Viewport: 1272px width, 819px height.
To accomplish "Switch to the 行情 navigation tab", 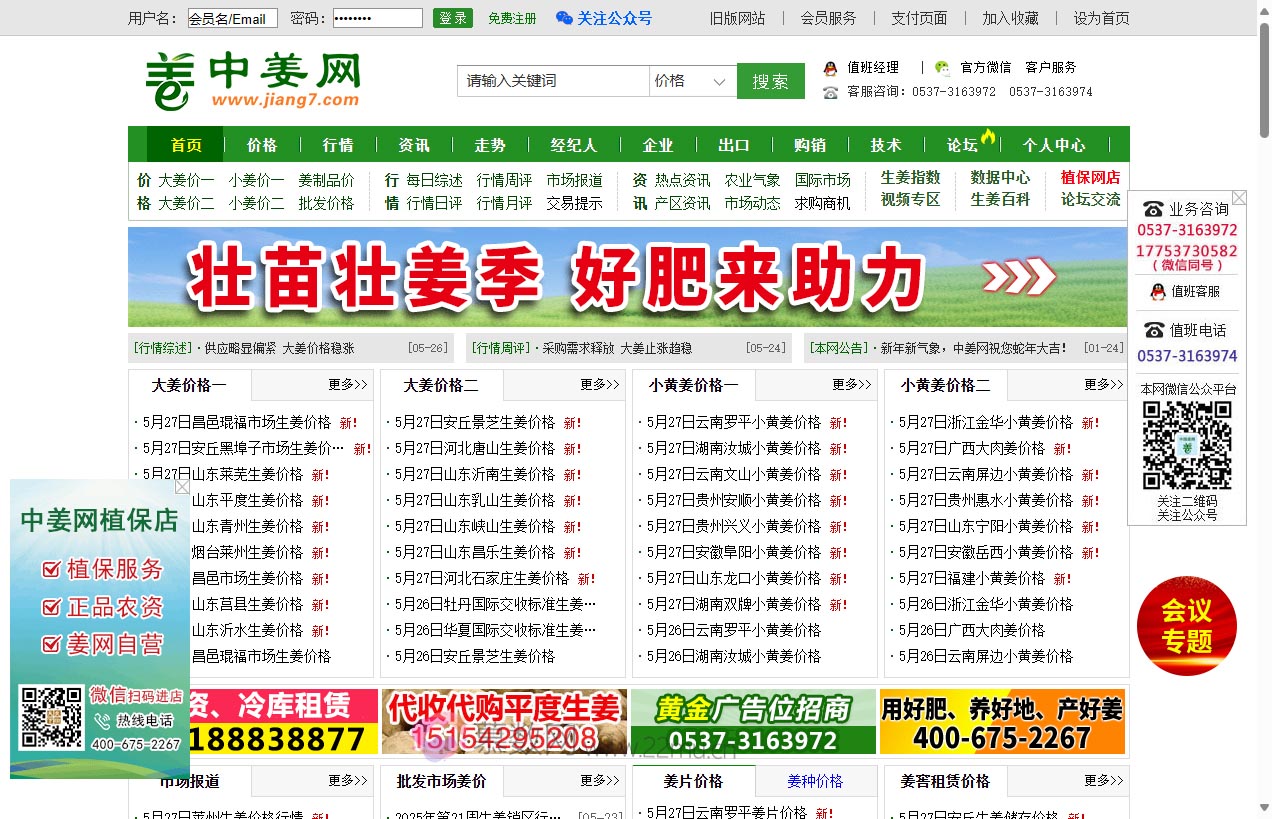I will point(338,144).
